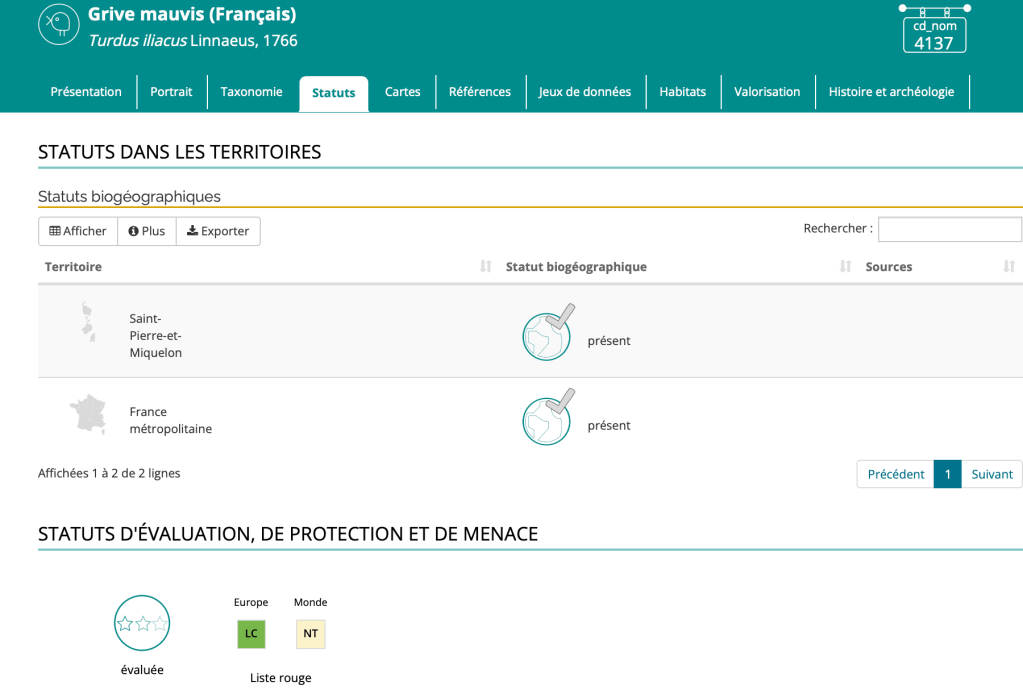Click the globe present icon for France métropolitaine

tap(548, 417)
